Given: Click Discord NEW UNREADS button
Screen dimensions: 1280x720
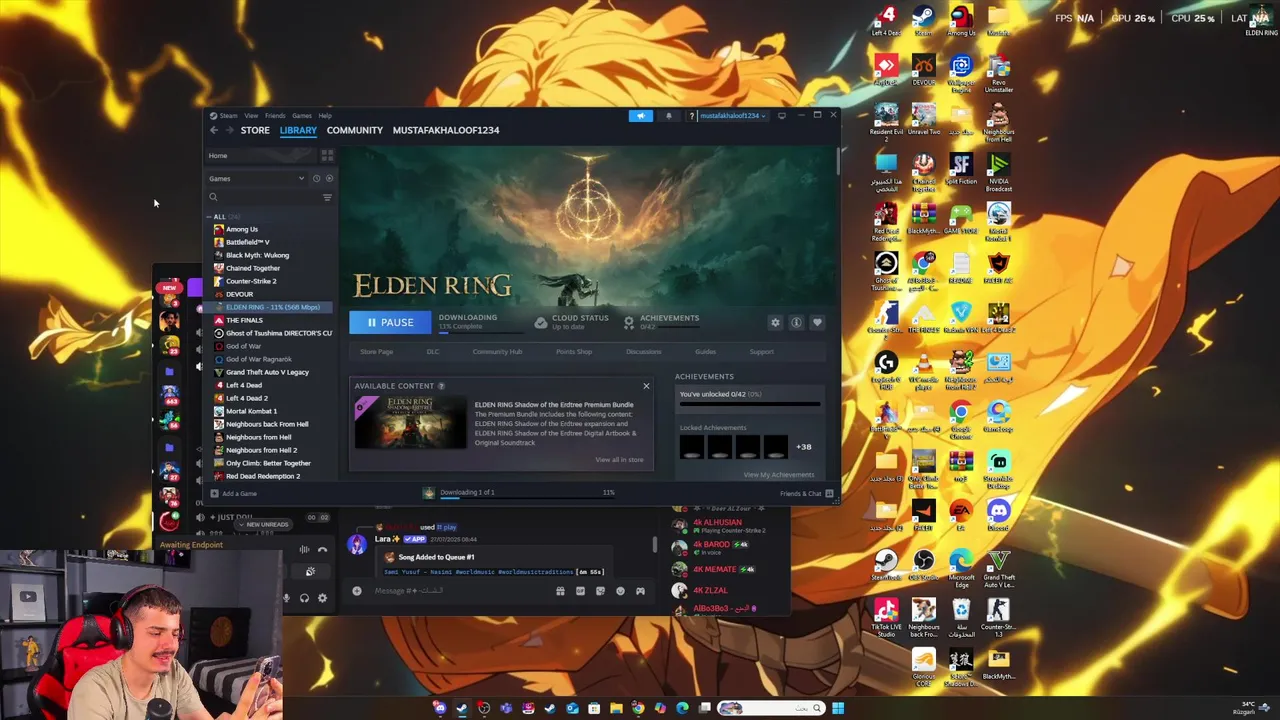Looking at the screenshot, I should click(x=263, y=524).
